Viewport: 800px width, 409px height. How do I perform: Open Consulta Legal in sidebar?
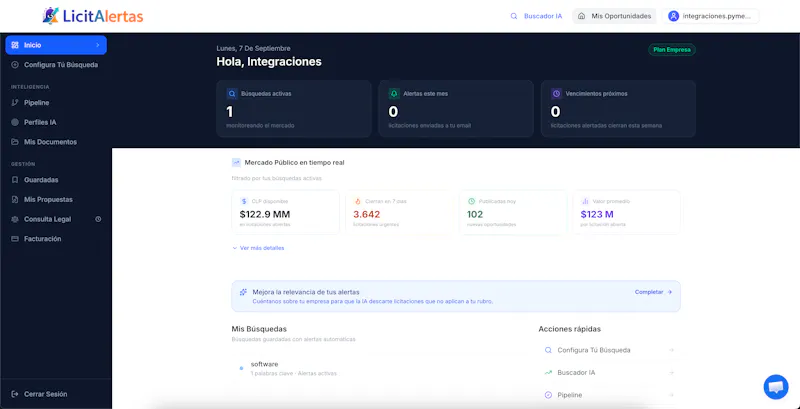click(x=56, y=219)
